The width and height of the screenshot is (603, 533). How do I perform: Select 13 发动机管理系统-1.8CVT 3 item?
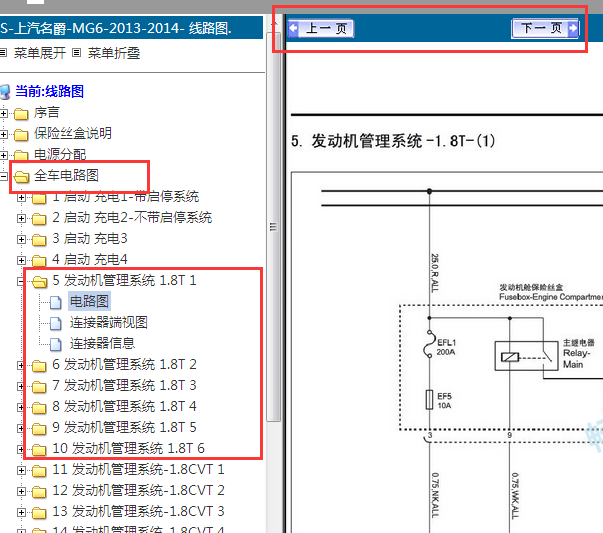coord(138,511)
